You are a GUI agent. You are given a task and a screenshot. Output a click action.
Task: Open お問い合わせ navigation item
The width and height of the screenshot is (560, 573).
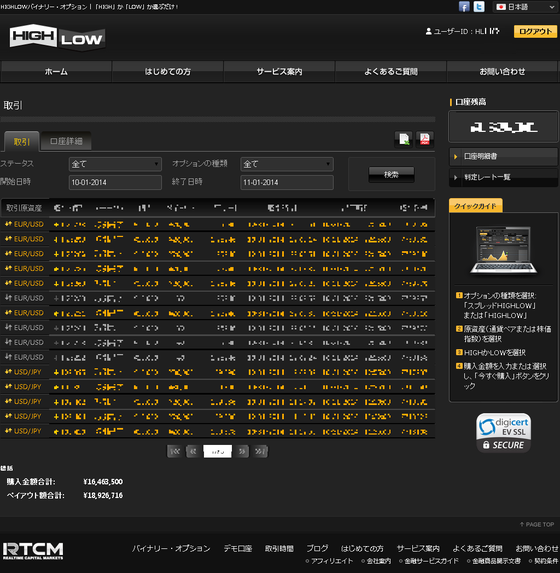[502, 72]
